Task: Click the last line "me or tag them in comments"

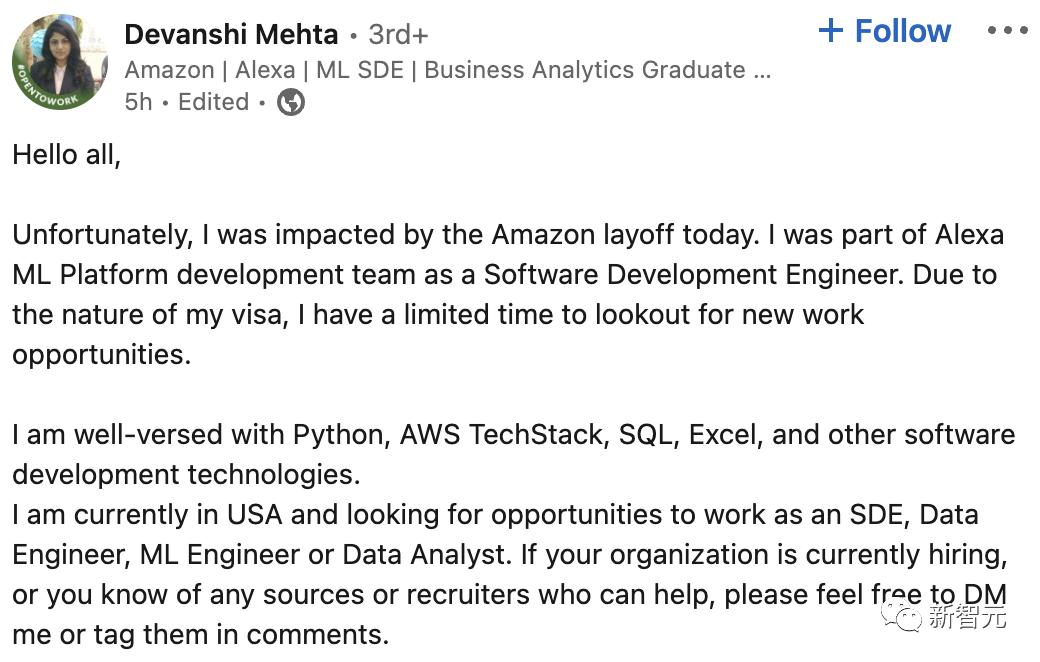Action: click(x=200, y=634)
